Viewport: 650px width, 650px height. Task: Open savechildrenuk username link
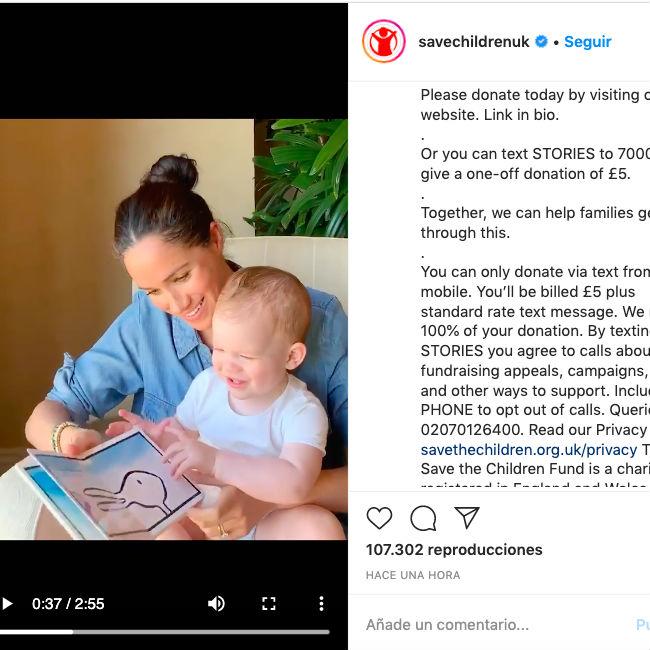474,41
